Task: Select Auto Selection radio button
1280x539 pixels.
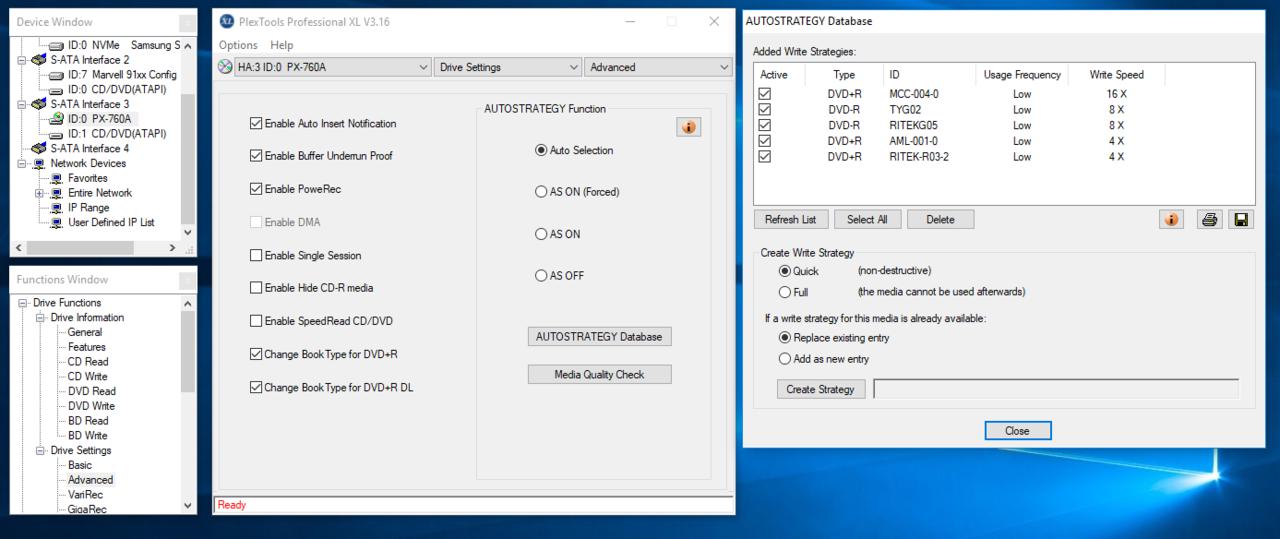Action: [541, 150]
